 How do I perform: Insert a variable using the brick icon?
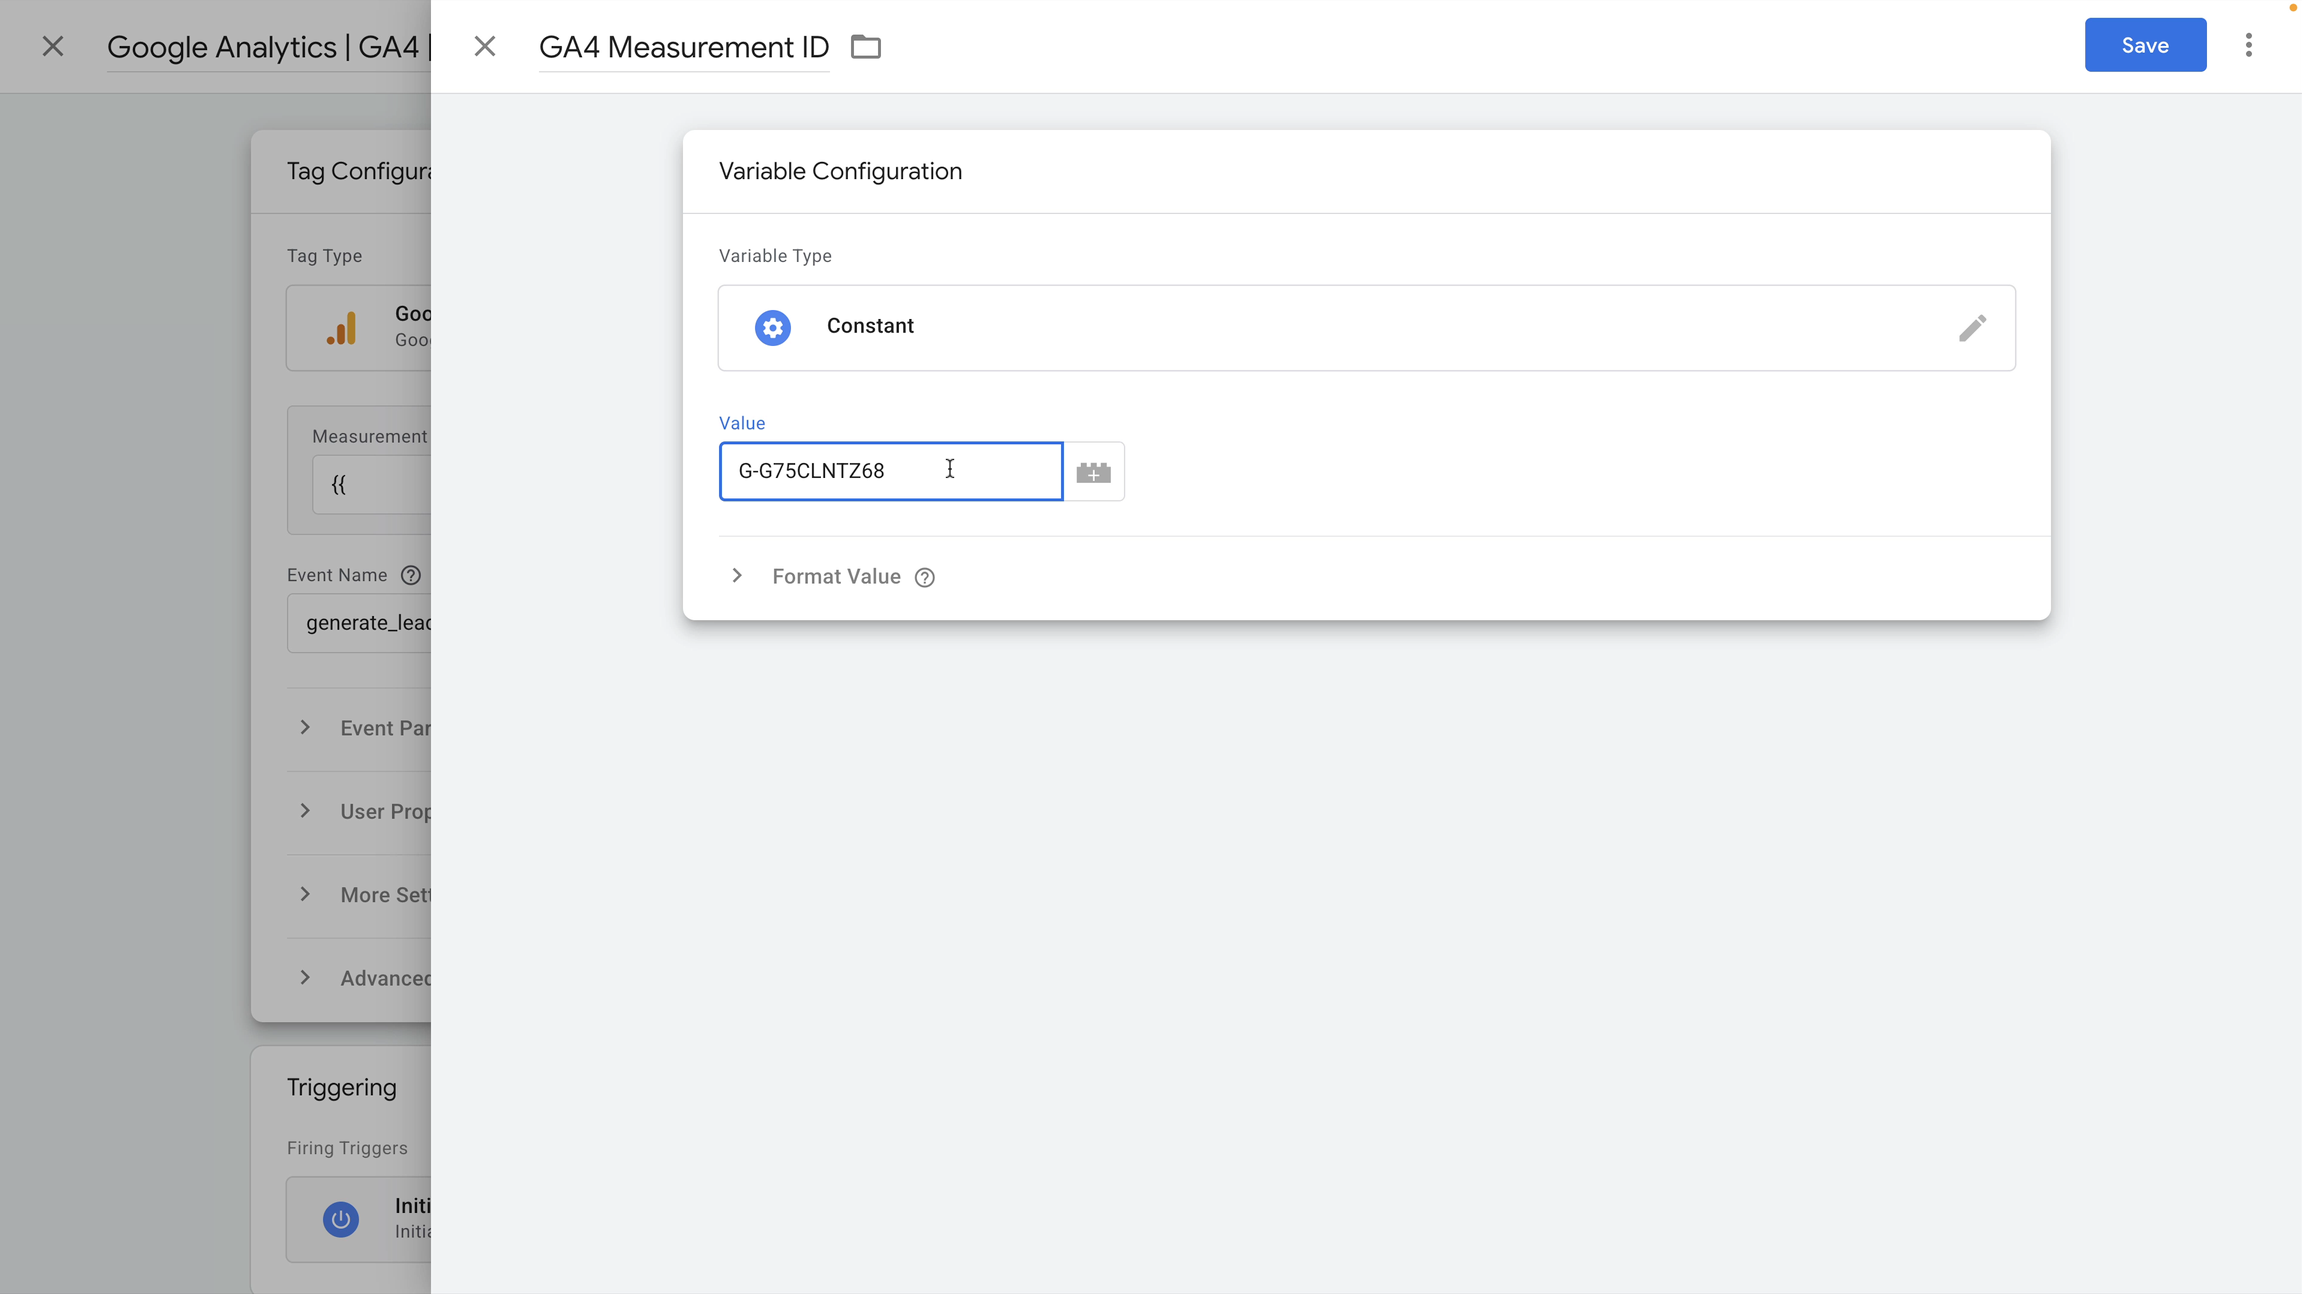point(1093,471)
